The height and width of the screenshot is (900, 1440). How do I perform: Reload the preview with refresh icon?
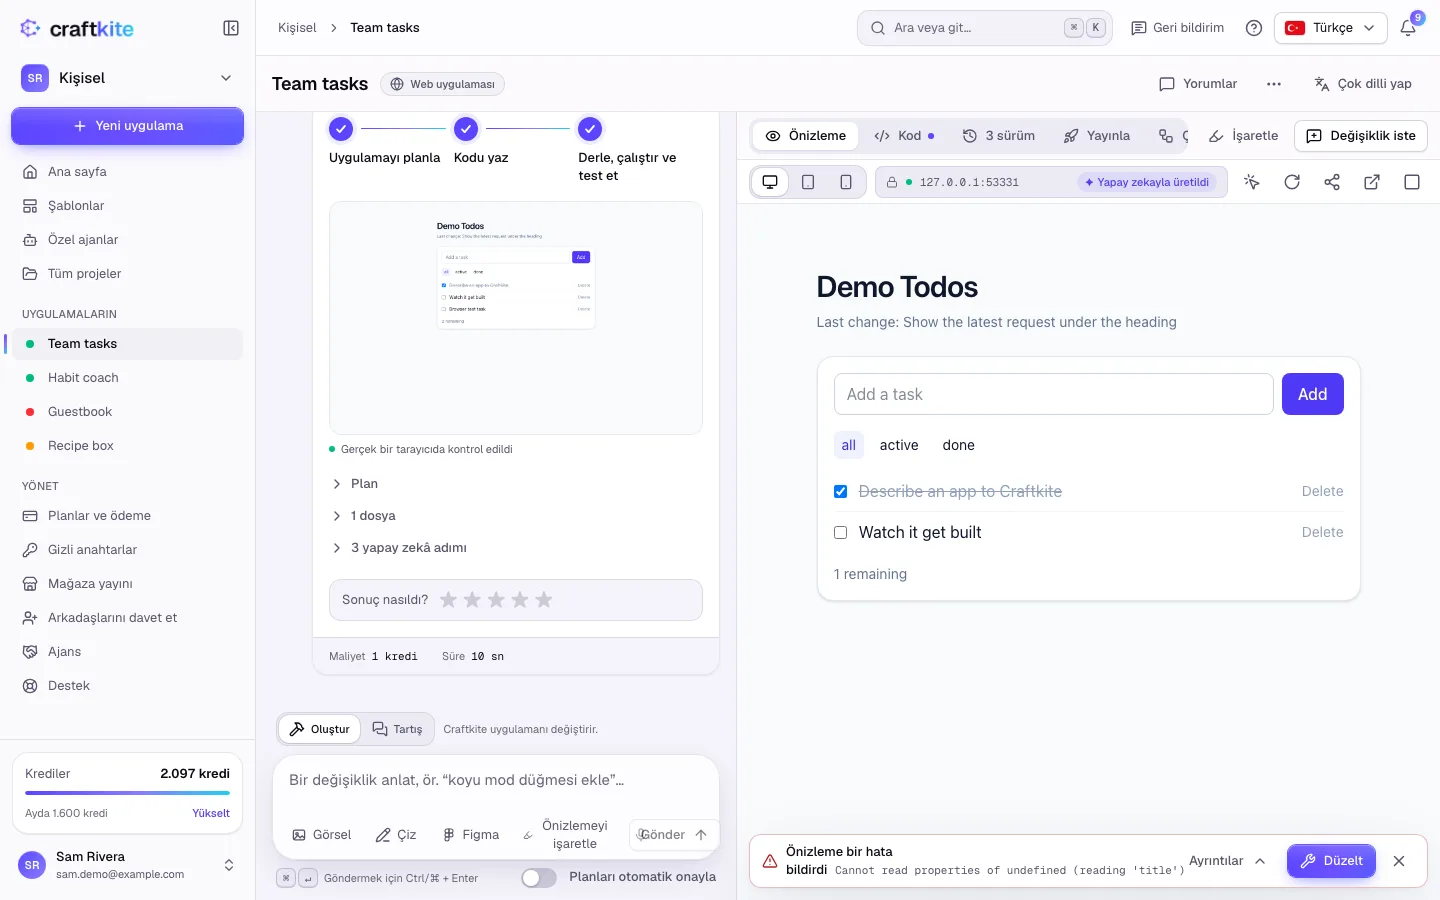1292,182
